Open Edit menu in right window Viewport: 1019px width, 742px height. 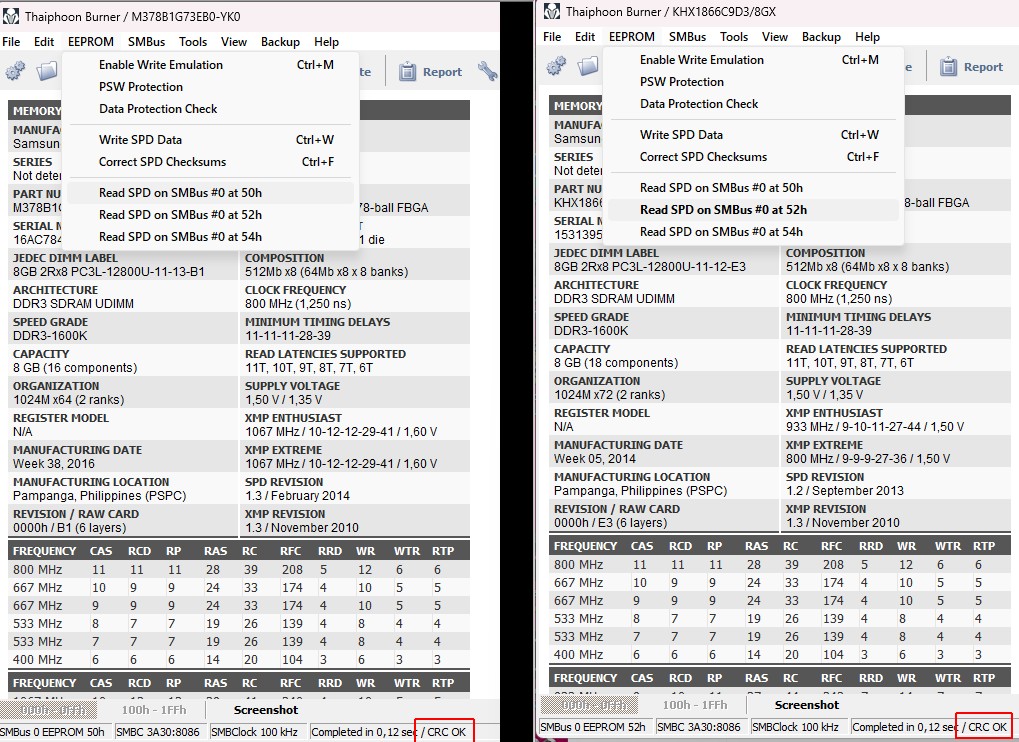click(585, 36)
